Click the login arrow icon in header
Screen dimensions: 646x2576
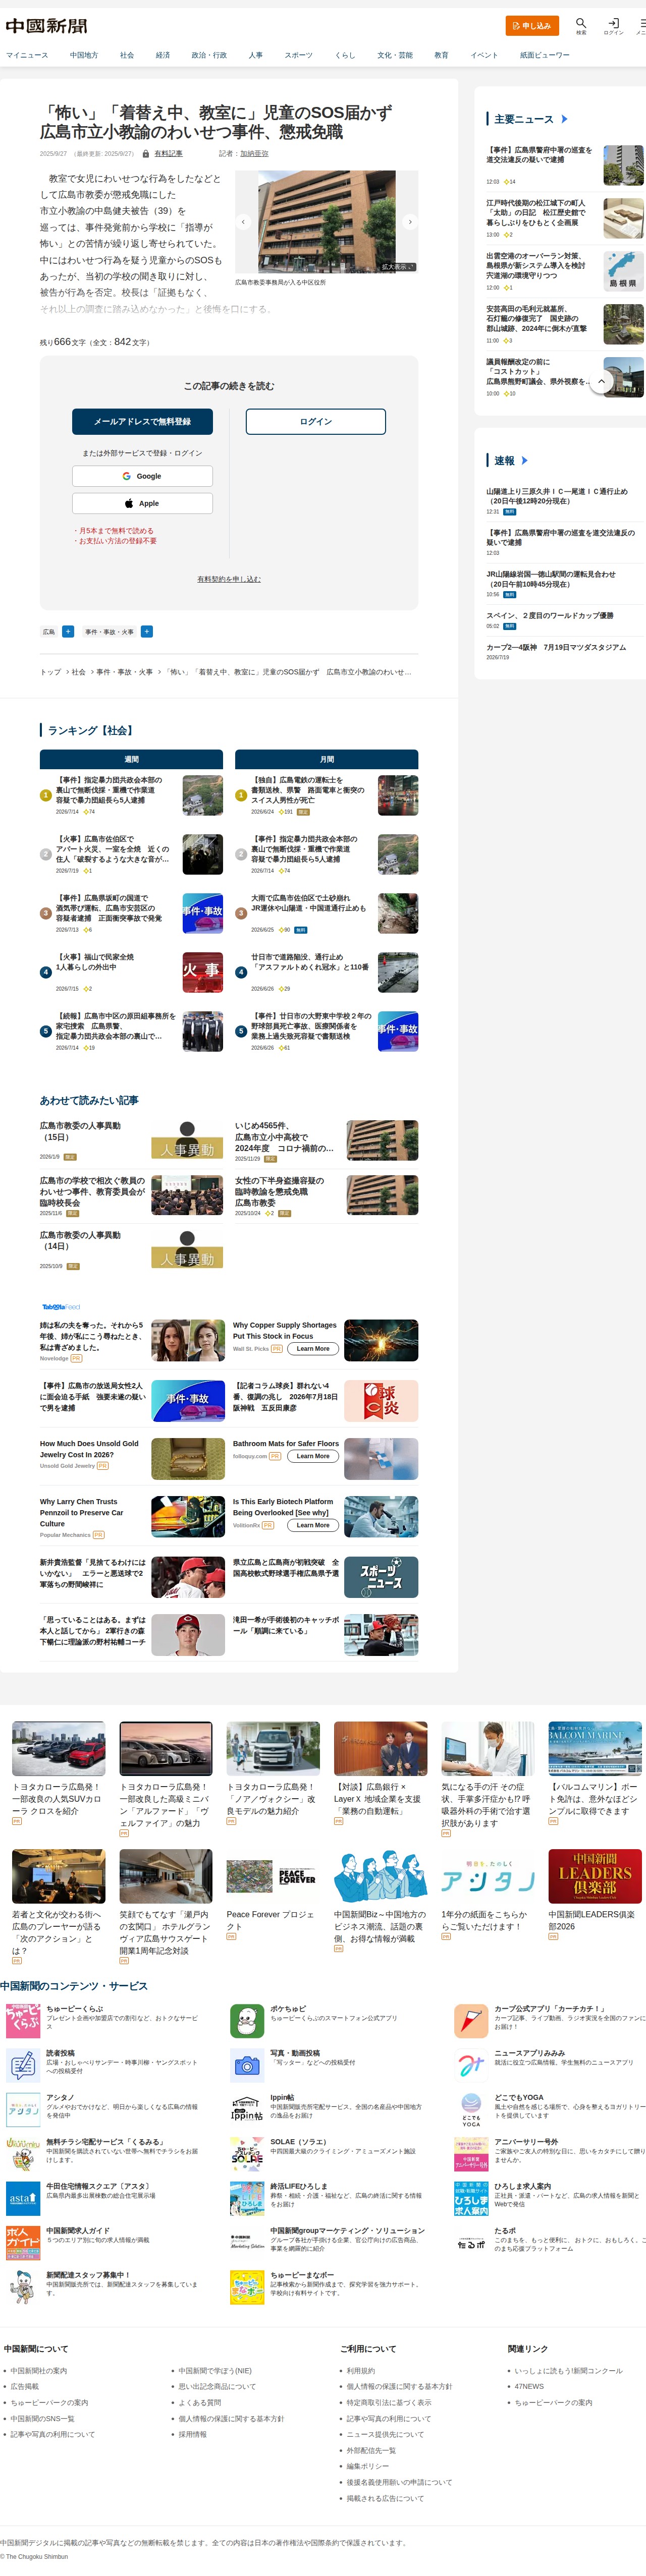pyautogui.click(x=613, y=23)
